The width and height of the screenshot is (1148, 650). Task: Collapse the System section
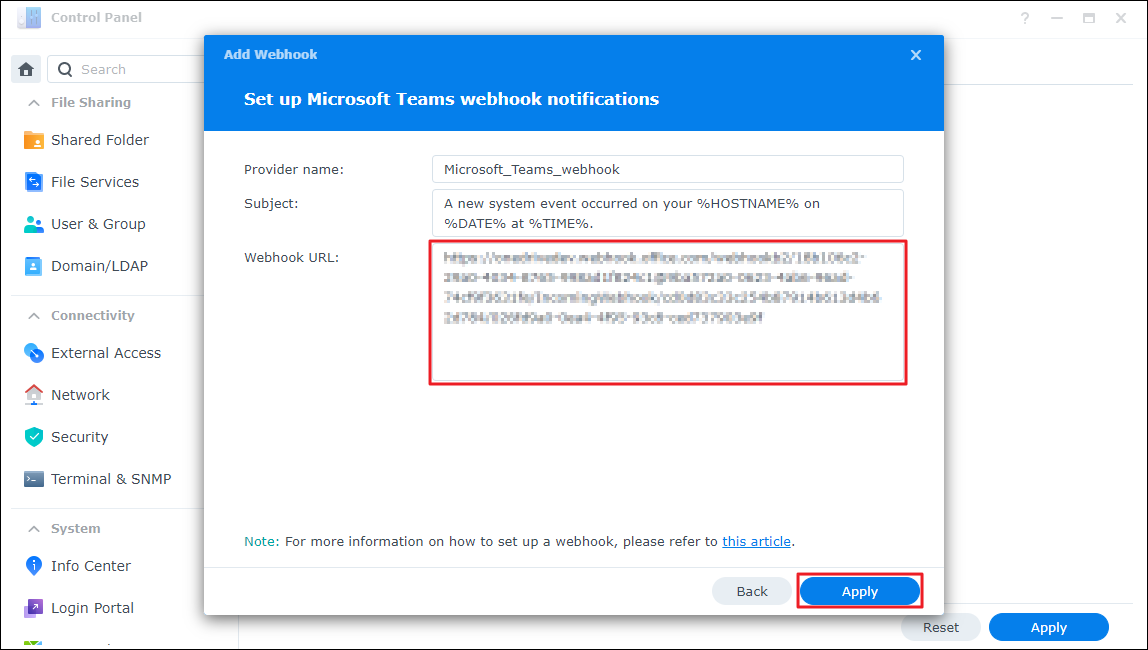[x=32, y=529]
